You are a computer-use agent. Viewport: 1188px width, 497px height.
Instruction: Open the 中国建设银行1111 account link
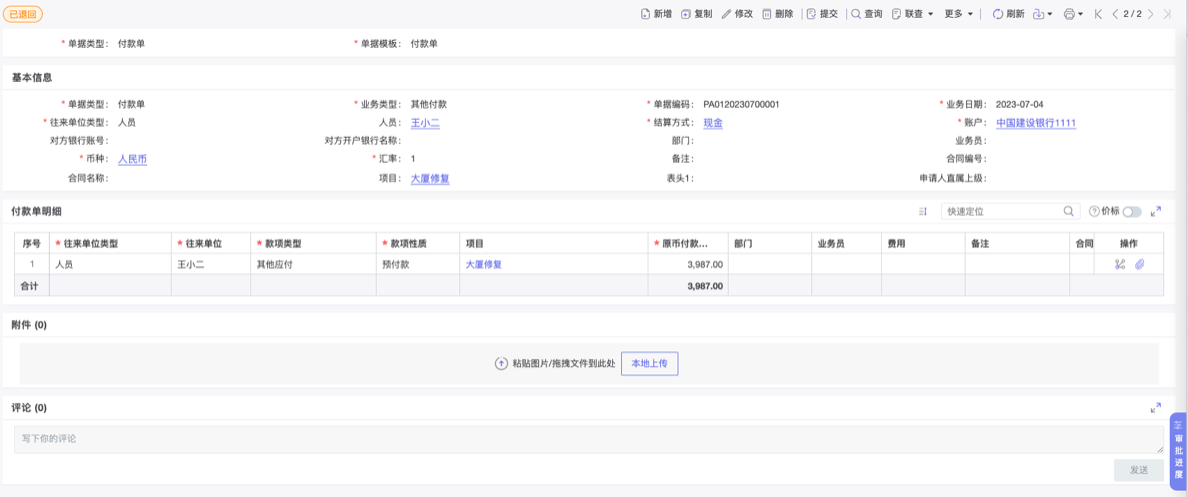[x=1035, y=123]
